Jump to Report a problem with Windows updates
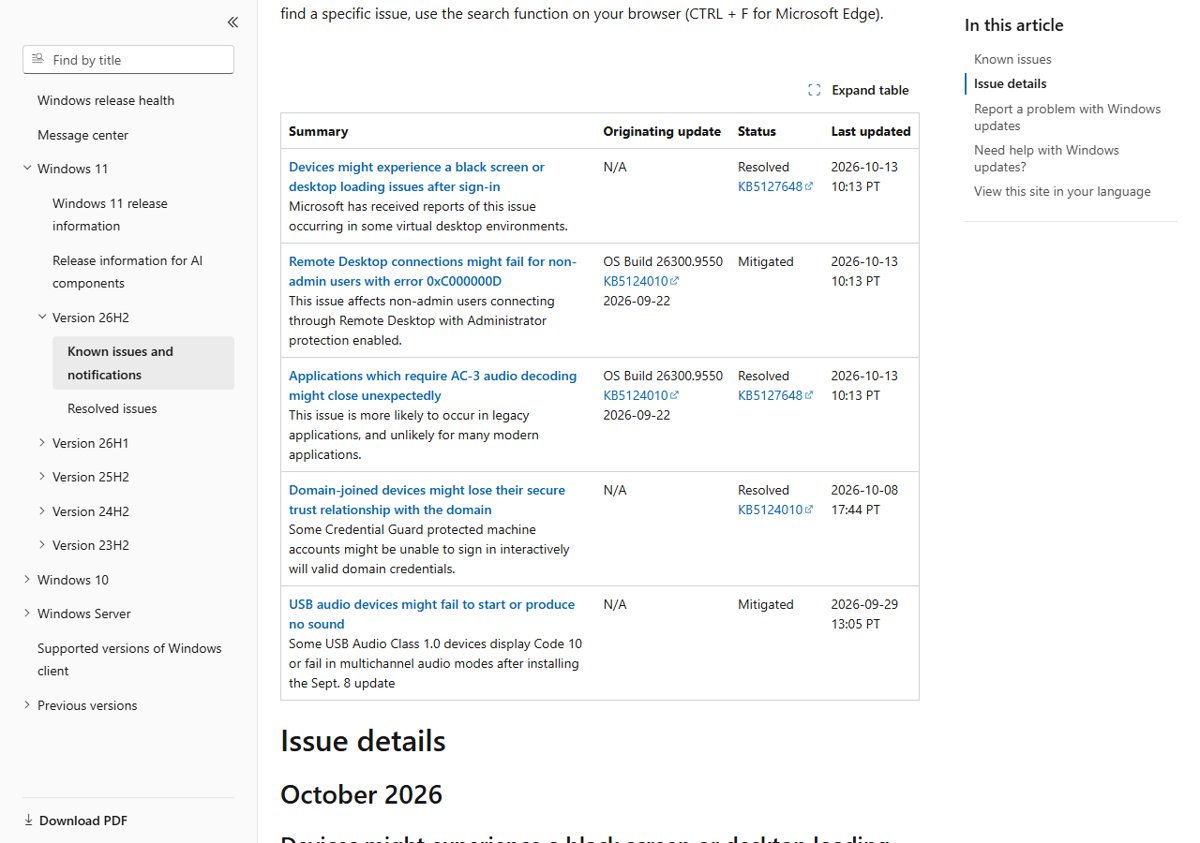The width and height of the screenshot is (1200, 843). (1067, 117)
